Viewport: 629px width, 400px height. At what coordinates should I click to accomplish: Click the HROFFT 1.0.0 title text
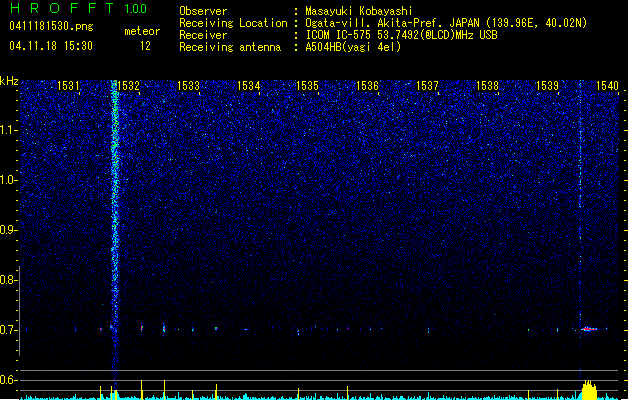tap(79, 8)
